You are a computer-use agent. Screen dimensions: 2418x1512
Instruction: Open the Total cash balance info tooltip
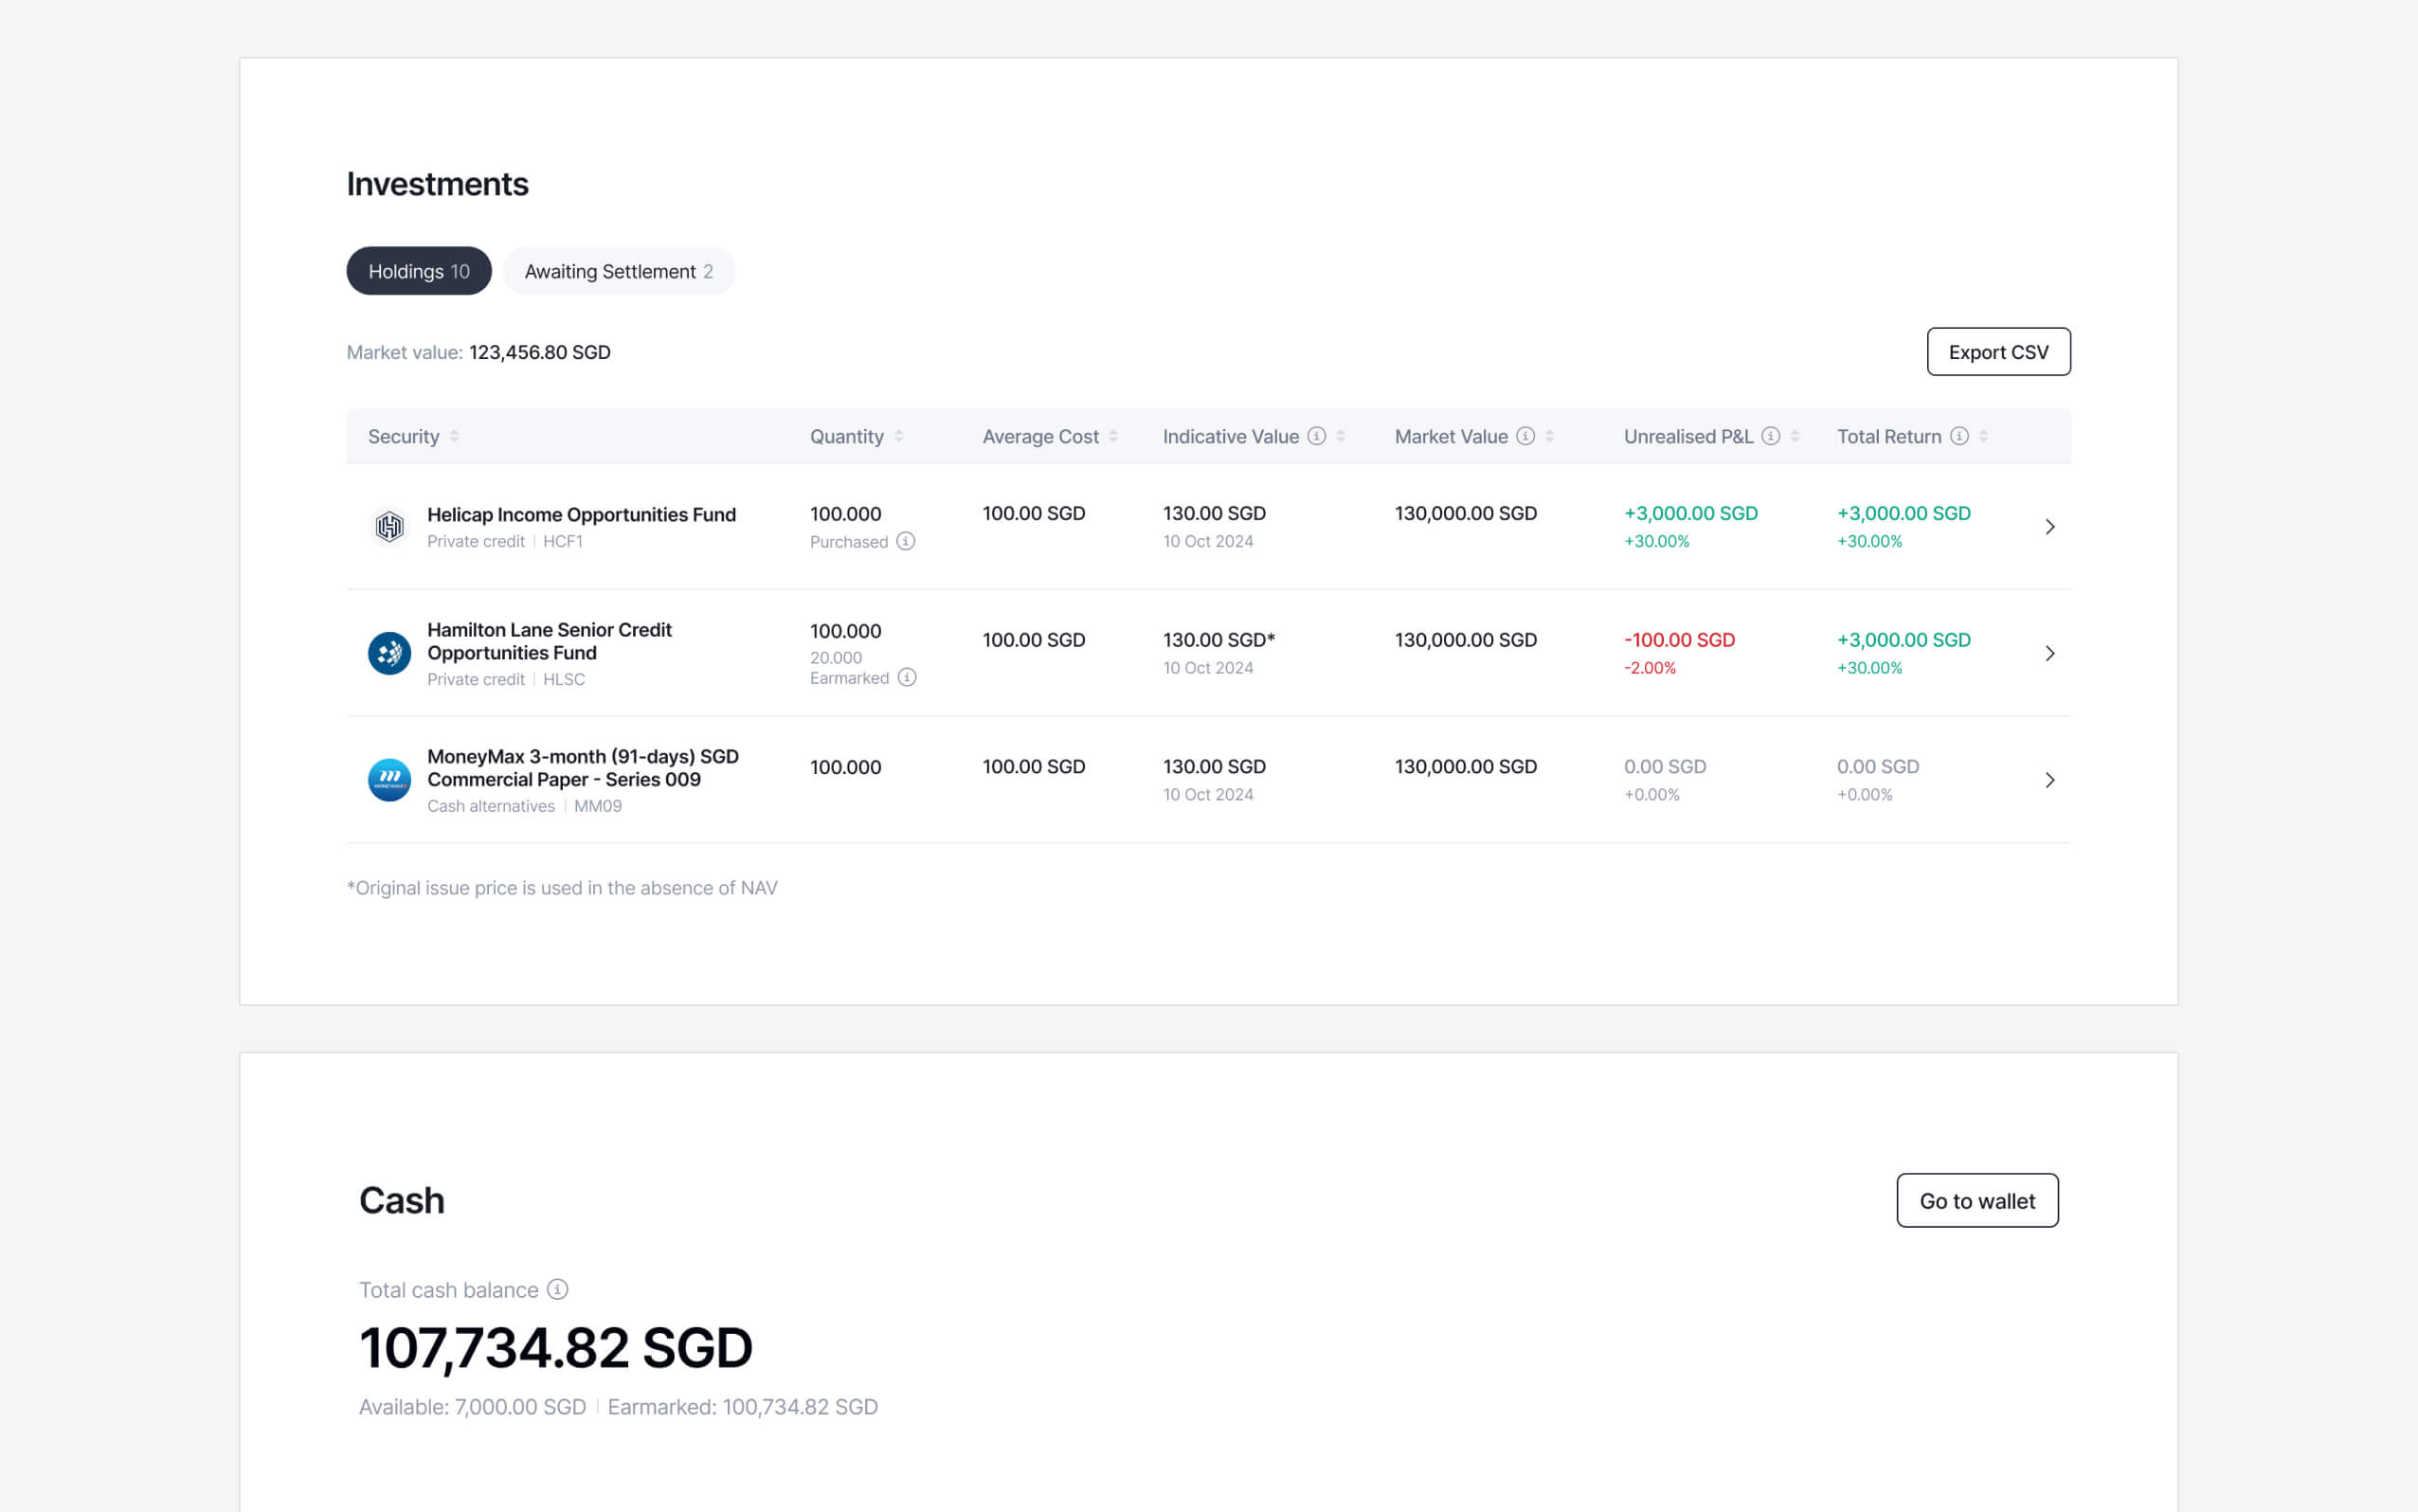557,1289
